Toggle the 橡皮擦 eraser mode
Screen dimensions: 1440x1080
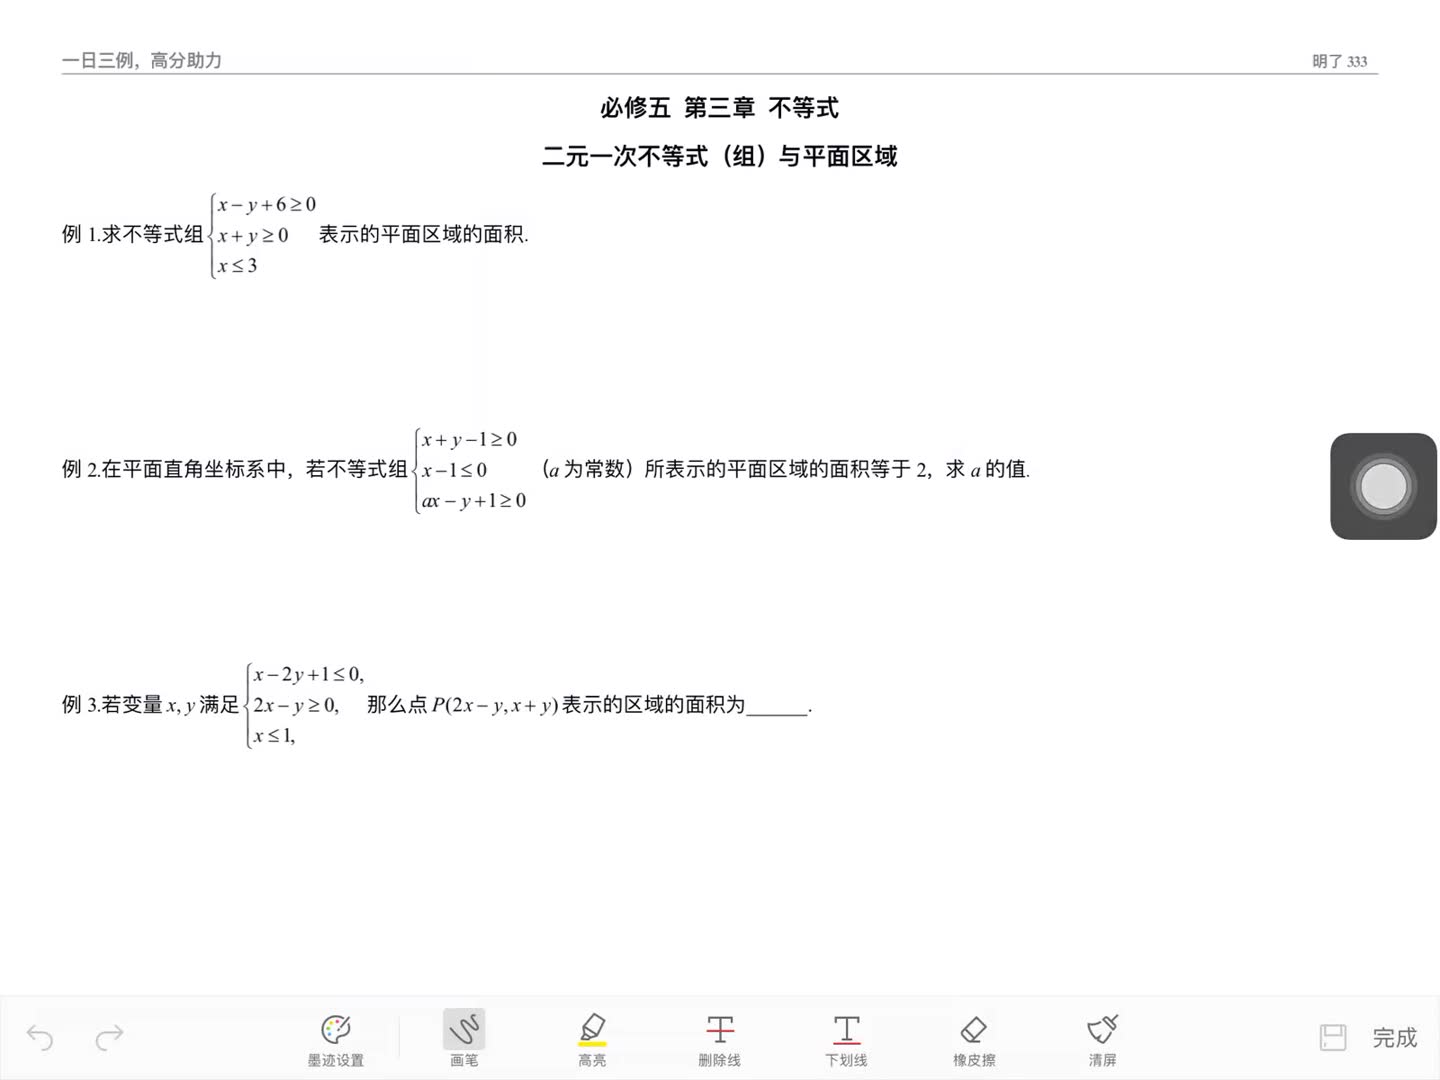point(973,1037)
